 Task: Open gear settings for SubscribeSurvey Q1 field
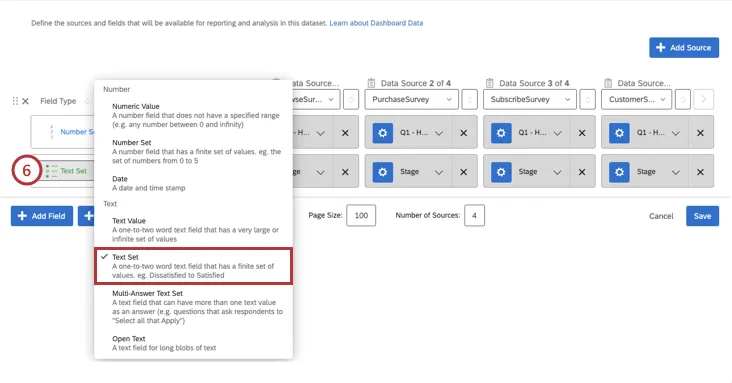tap(501, 133)
